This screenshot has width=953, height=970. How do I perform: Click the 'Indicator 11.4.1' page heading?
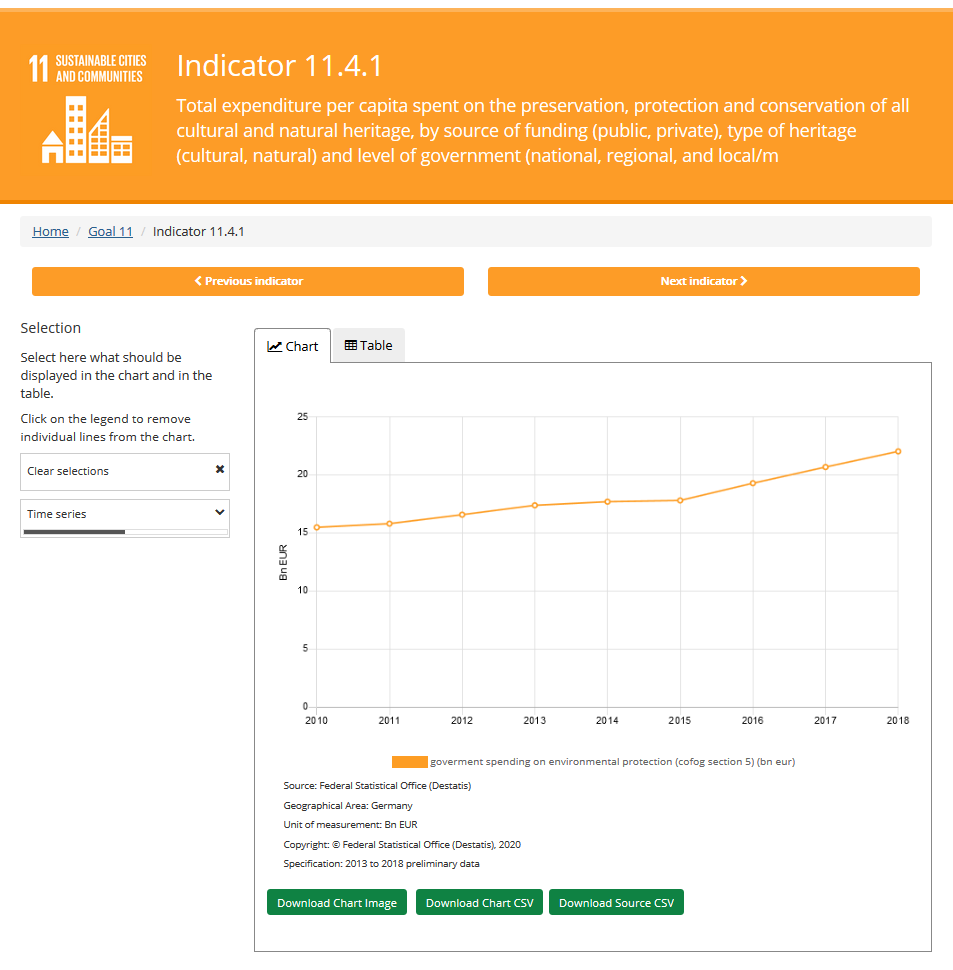(x=280, y=66)
